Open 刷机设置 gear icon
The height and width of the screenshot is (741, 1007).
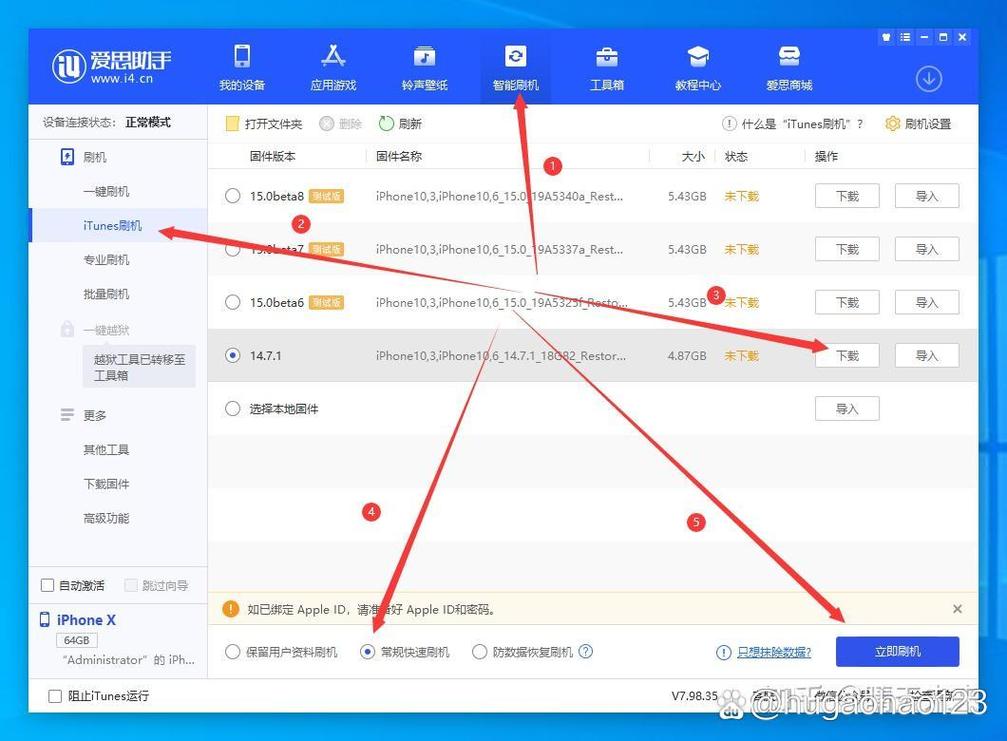point(893,123)
